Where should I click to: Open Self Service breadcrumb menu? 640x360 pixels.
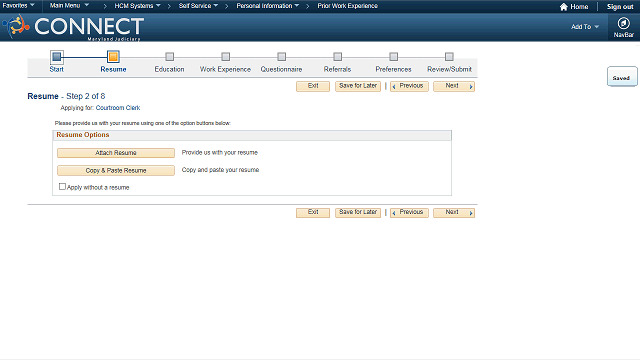[x=198, y=6]
